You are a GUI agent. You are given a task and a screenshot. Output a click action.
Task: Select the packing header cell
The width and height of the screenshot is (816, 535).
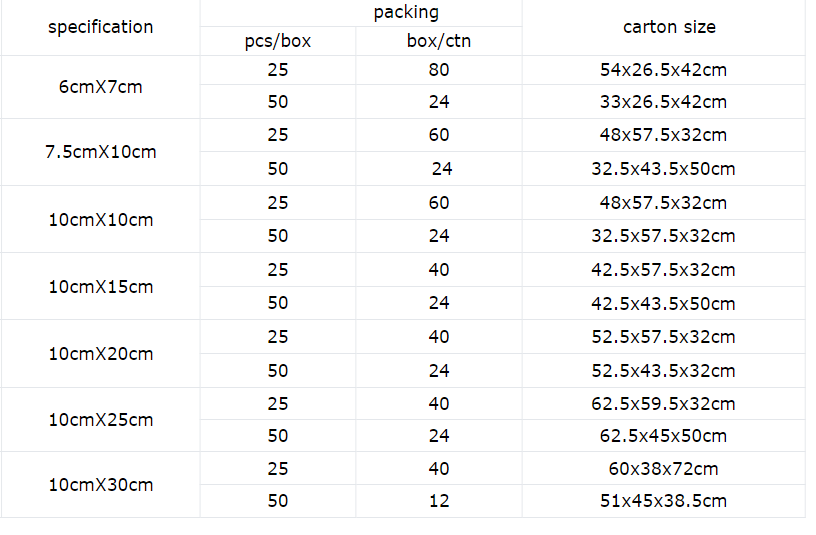(406, 13)
